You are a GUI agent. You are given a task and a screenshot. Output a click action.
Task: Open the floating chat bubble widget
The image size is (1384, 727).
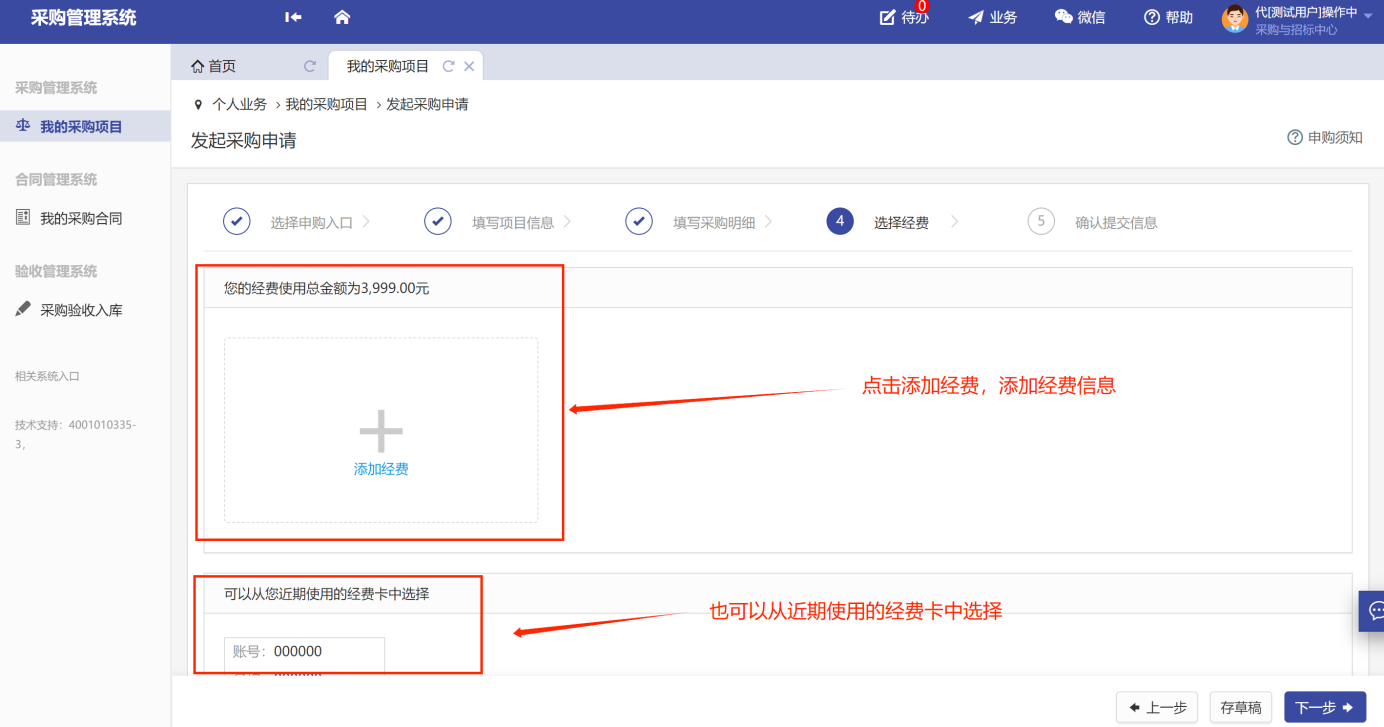tap(1374, 610)
